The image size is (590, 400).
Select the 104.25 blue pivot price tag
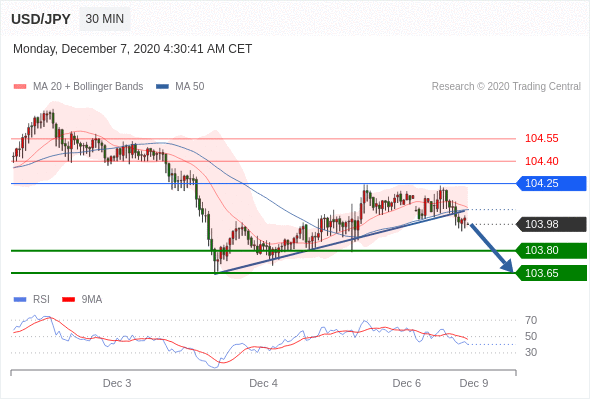(x=551, y=184)
